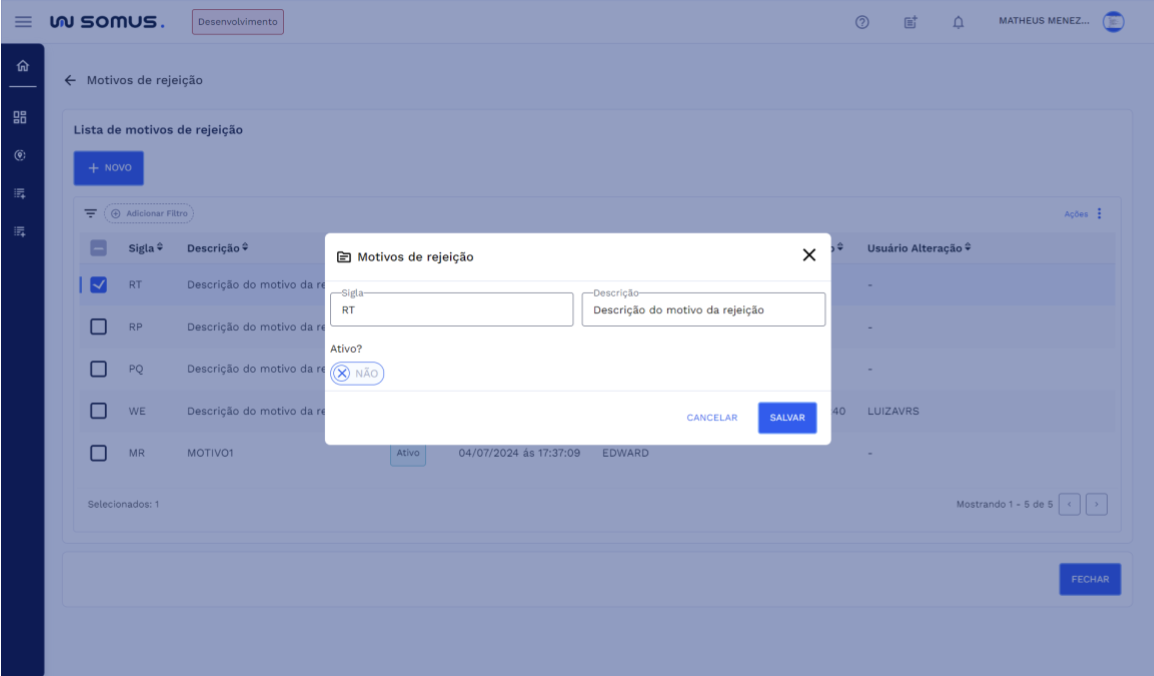Click the Sigla input field
The width and height of the screenshot is (1154, 676).
[451, 310]
